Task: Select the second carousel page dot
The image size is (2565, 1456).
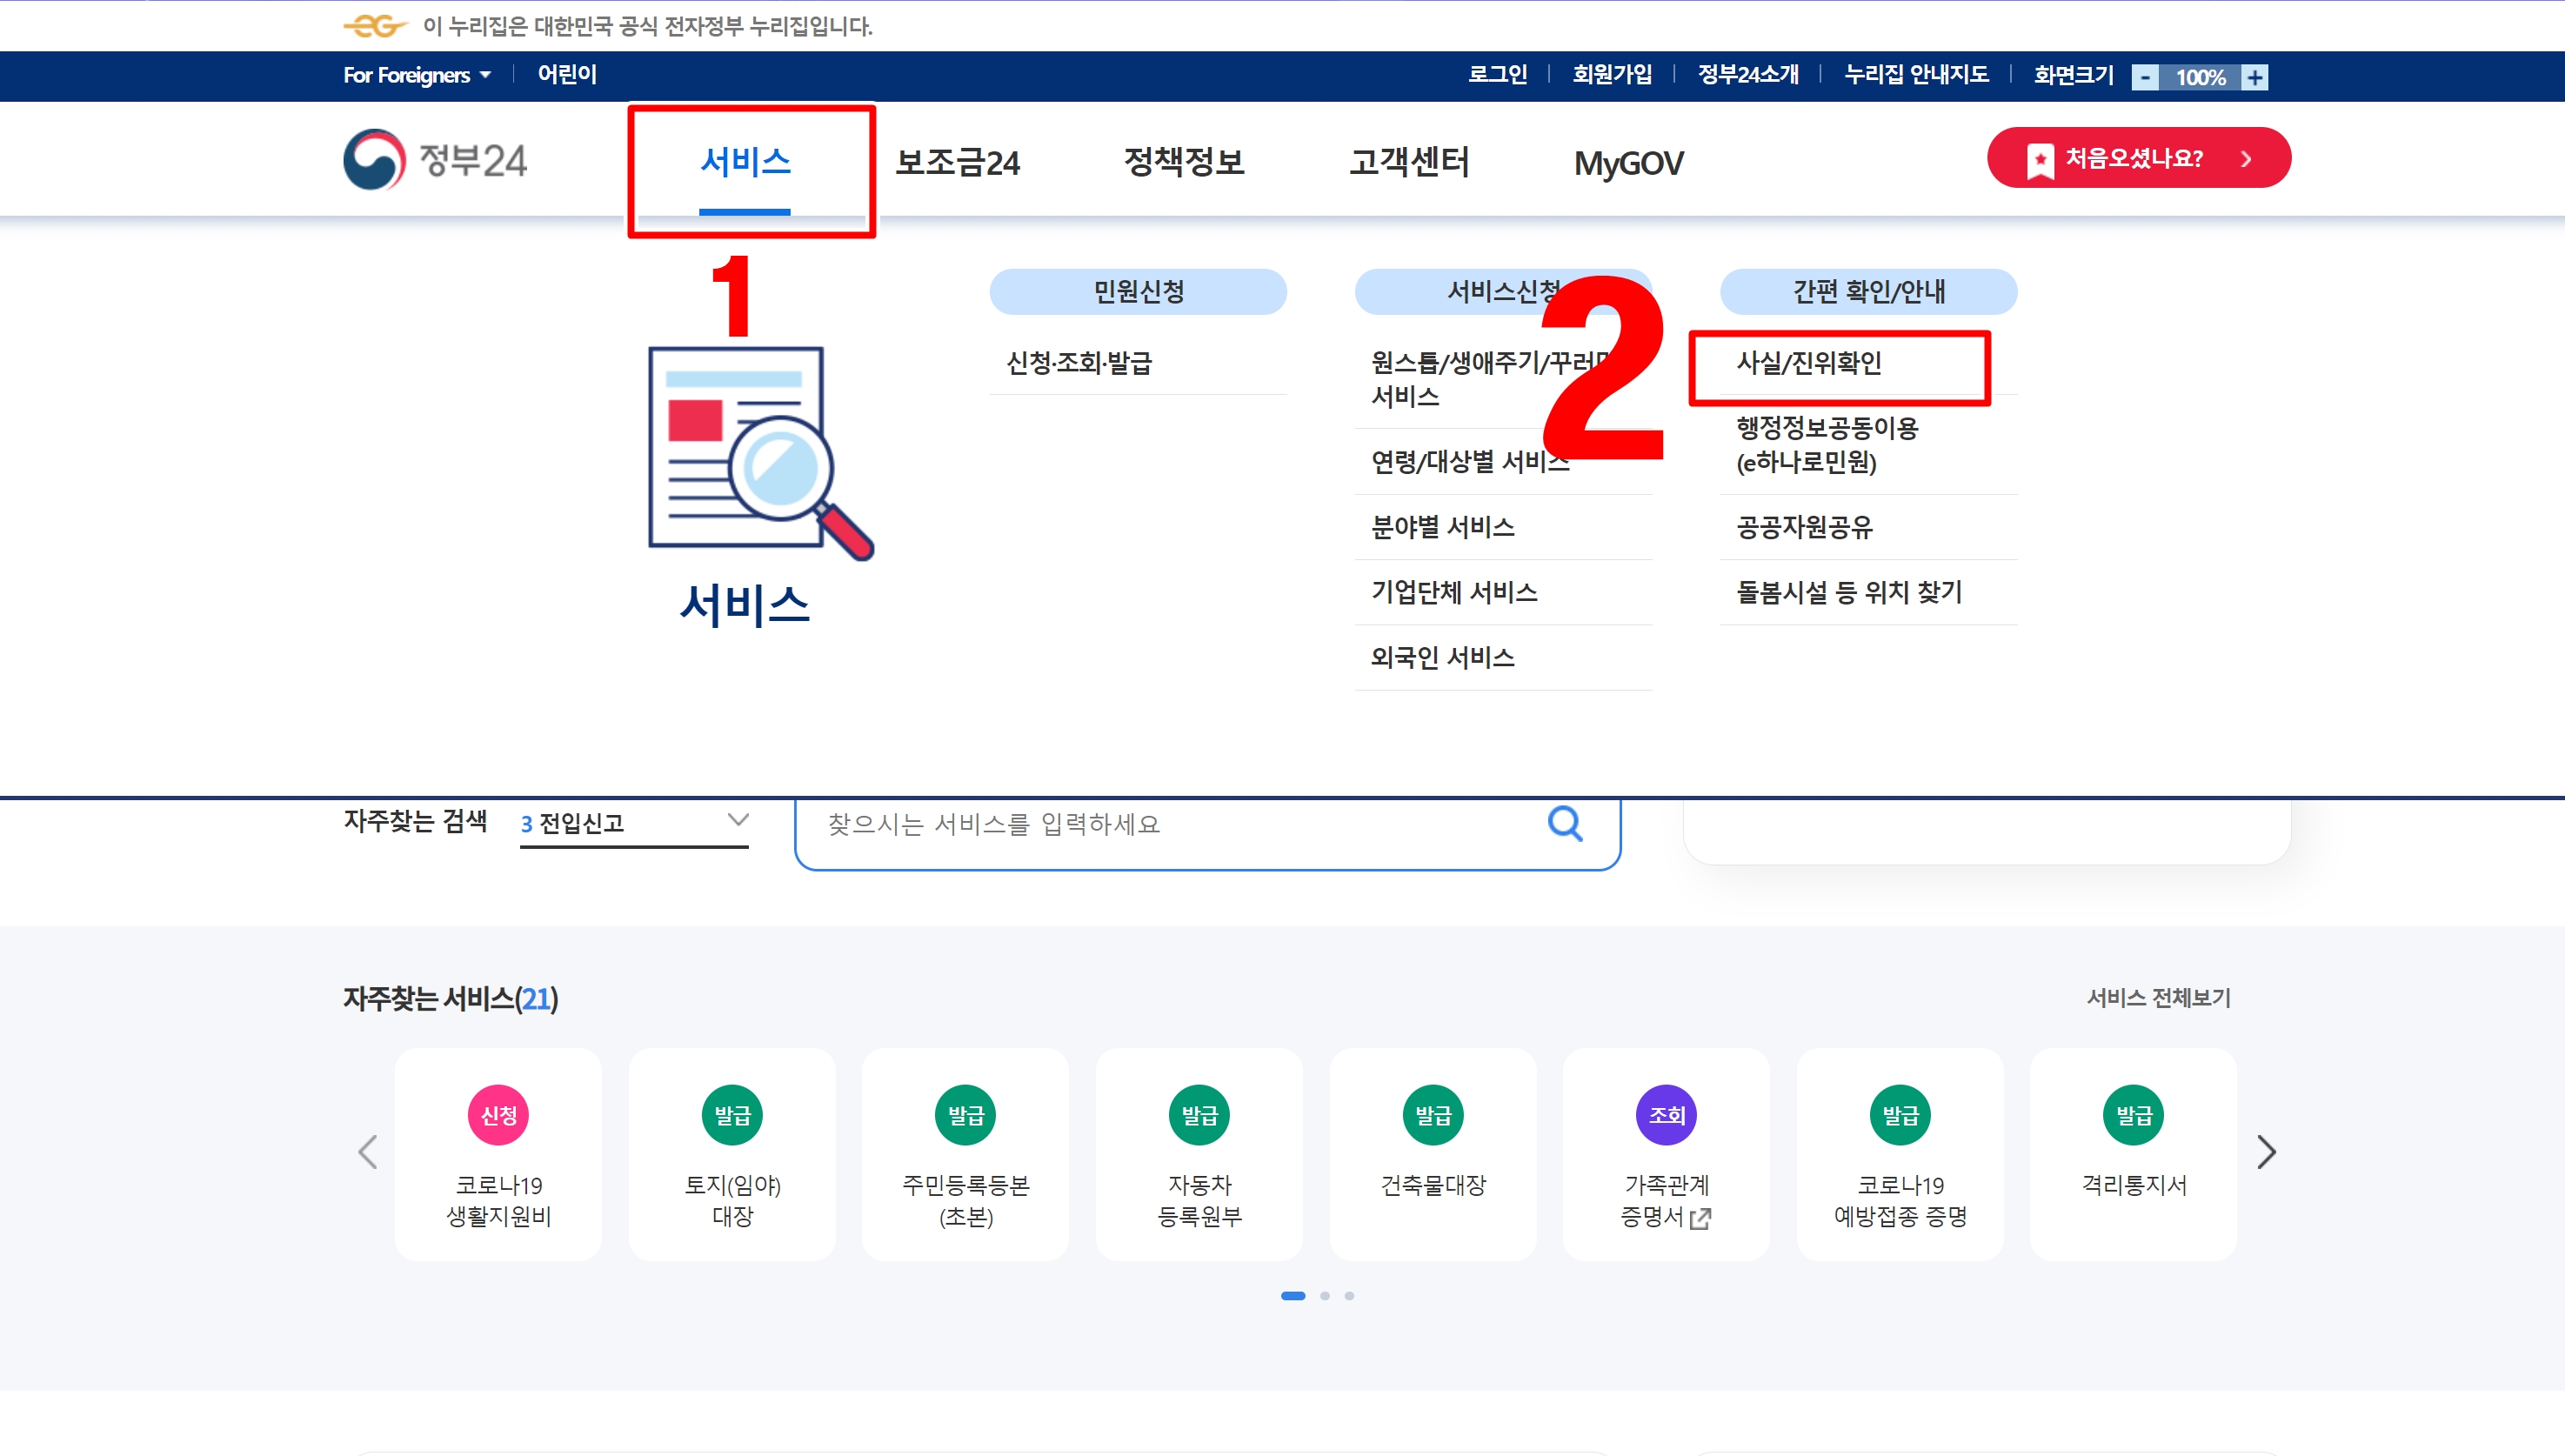Action: point(1325,1296)
